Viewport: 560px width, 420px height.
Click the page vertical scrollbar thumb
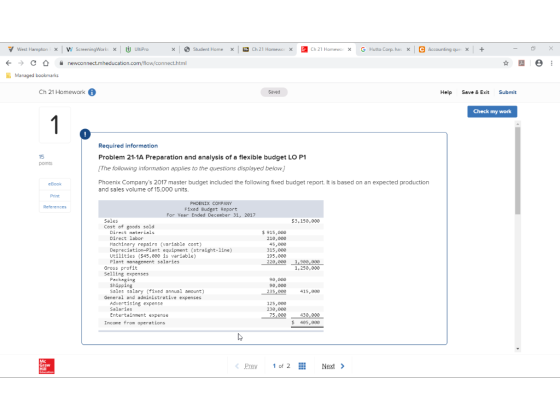point(518,170)
